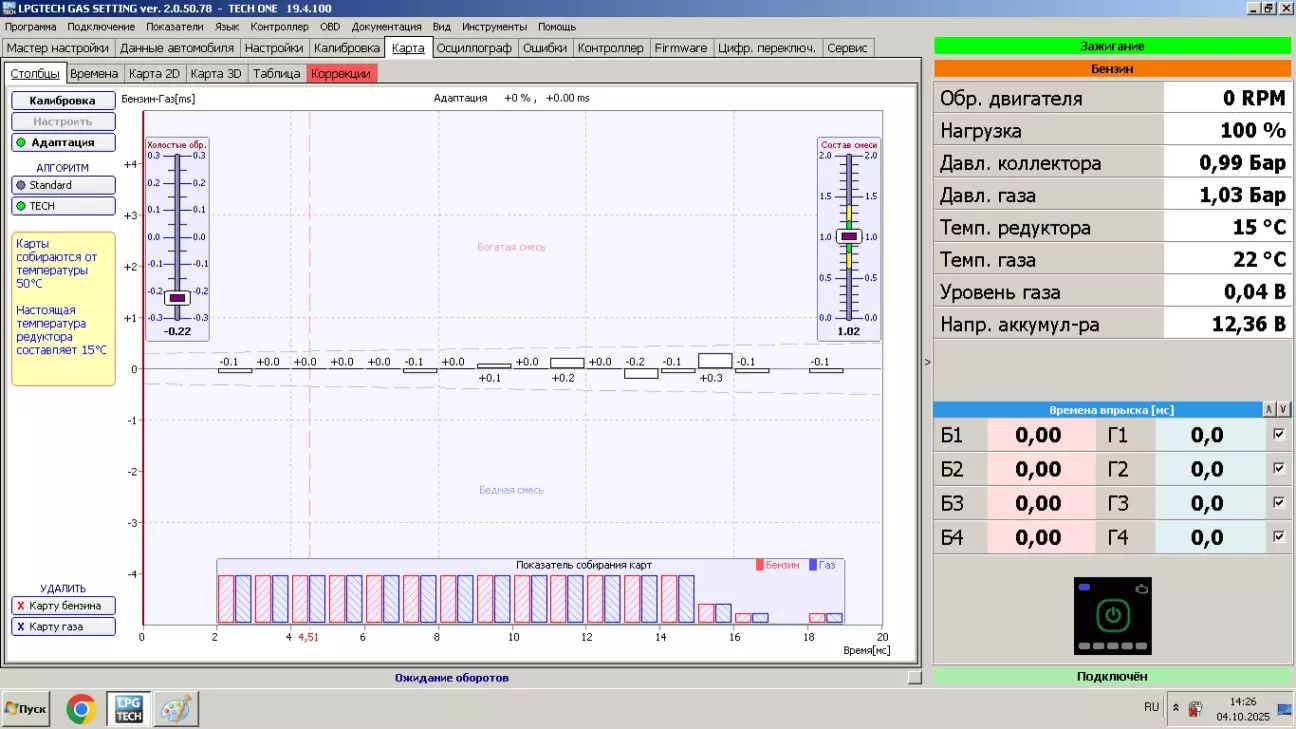Click the Холостые обр. slider handle

pyautogui.click(x=177, y=298)
